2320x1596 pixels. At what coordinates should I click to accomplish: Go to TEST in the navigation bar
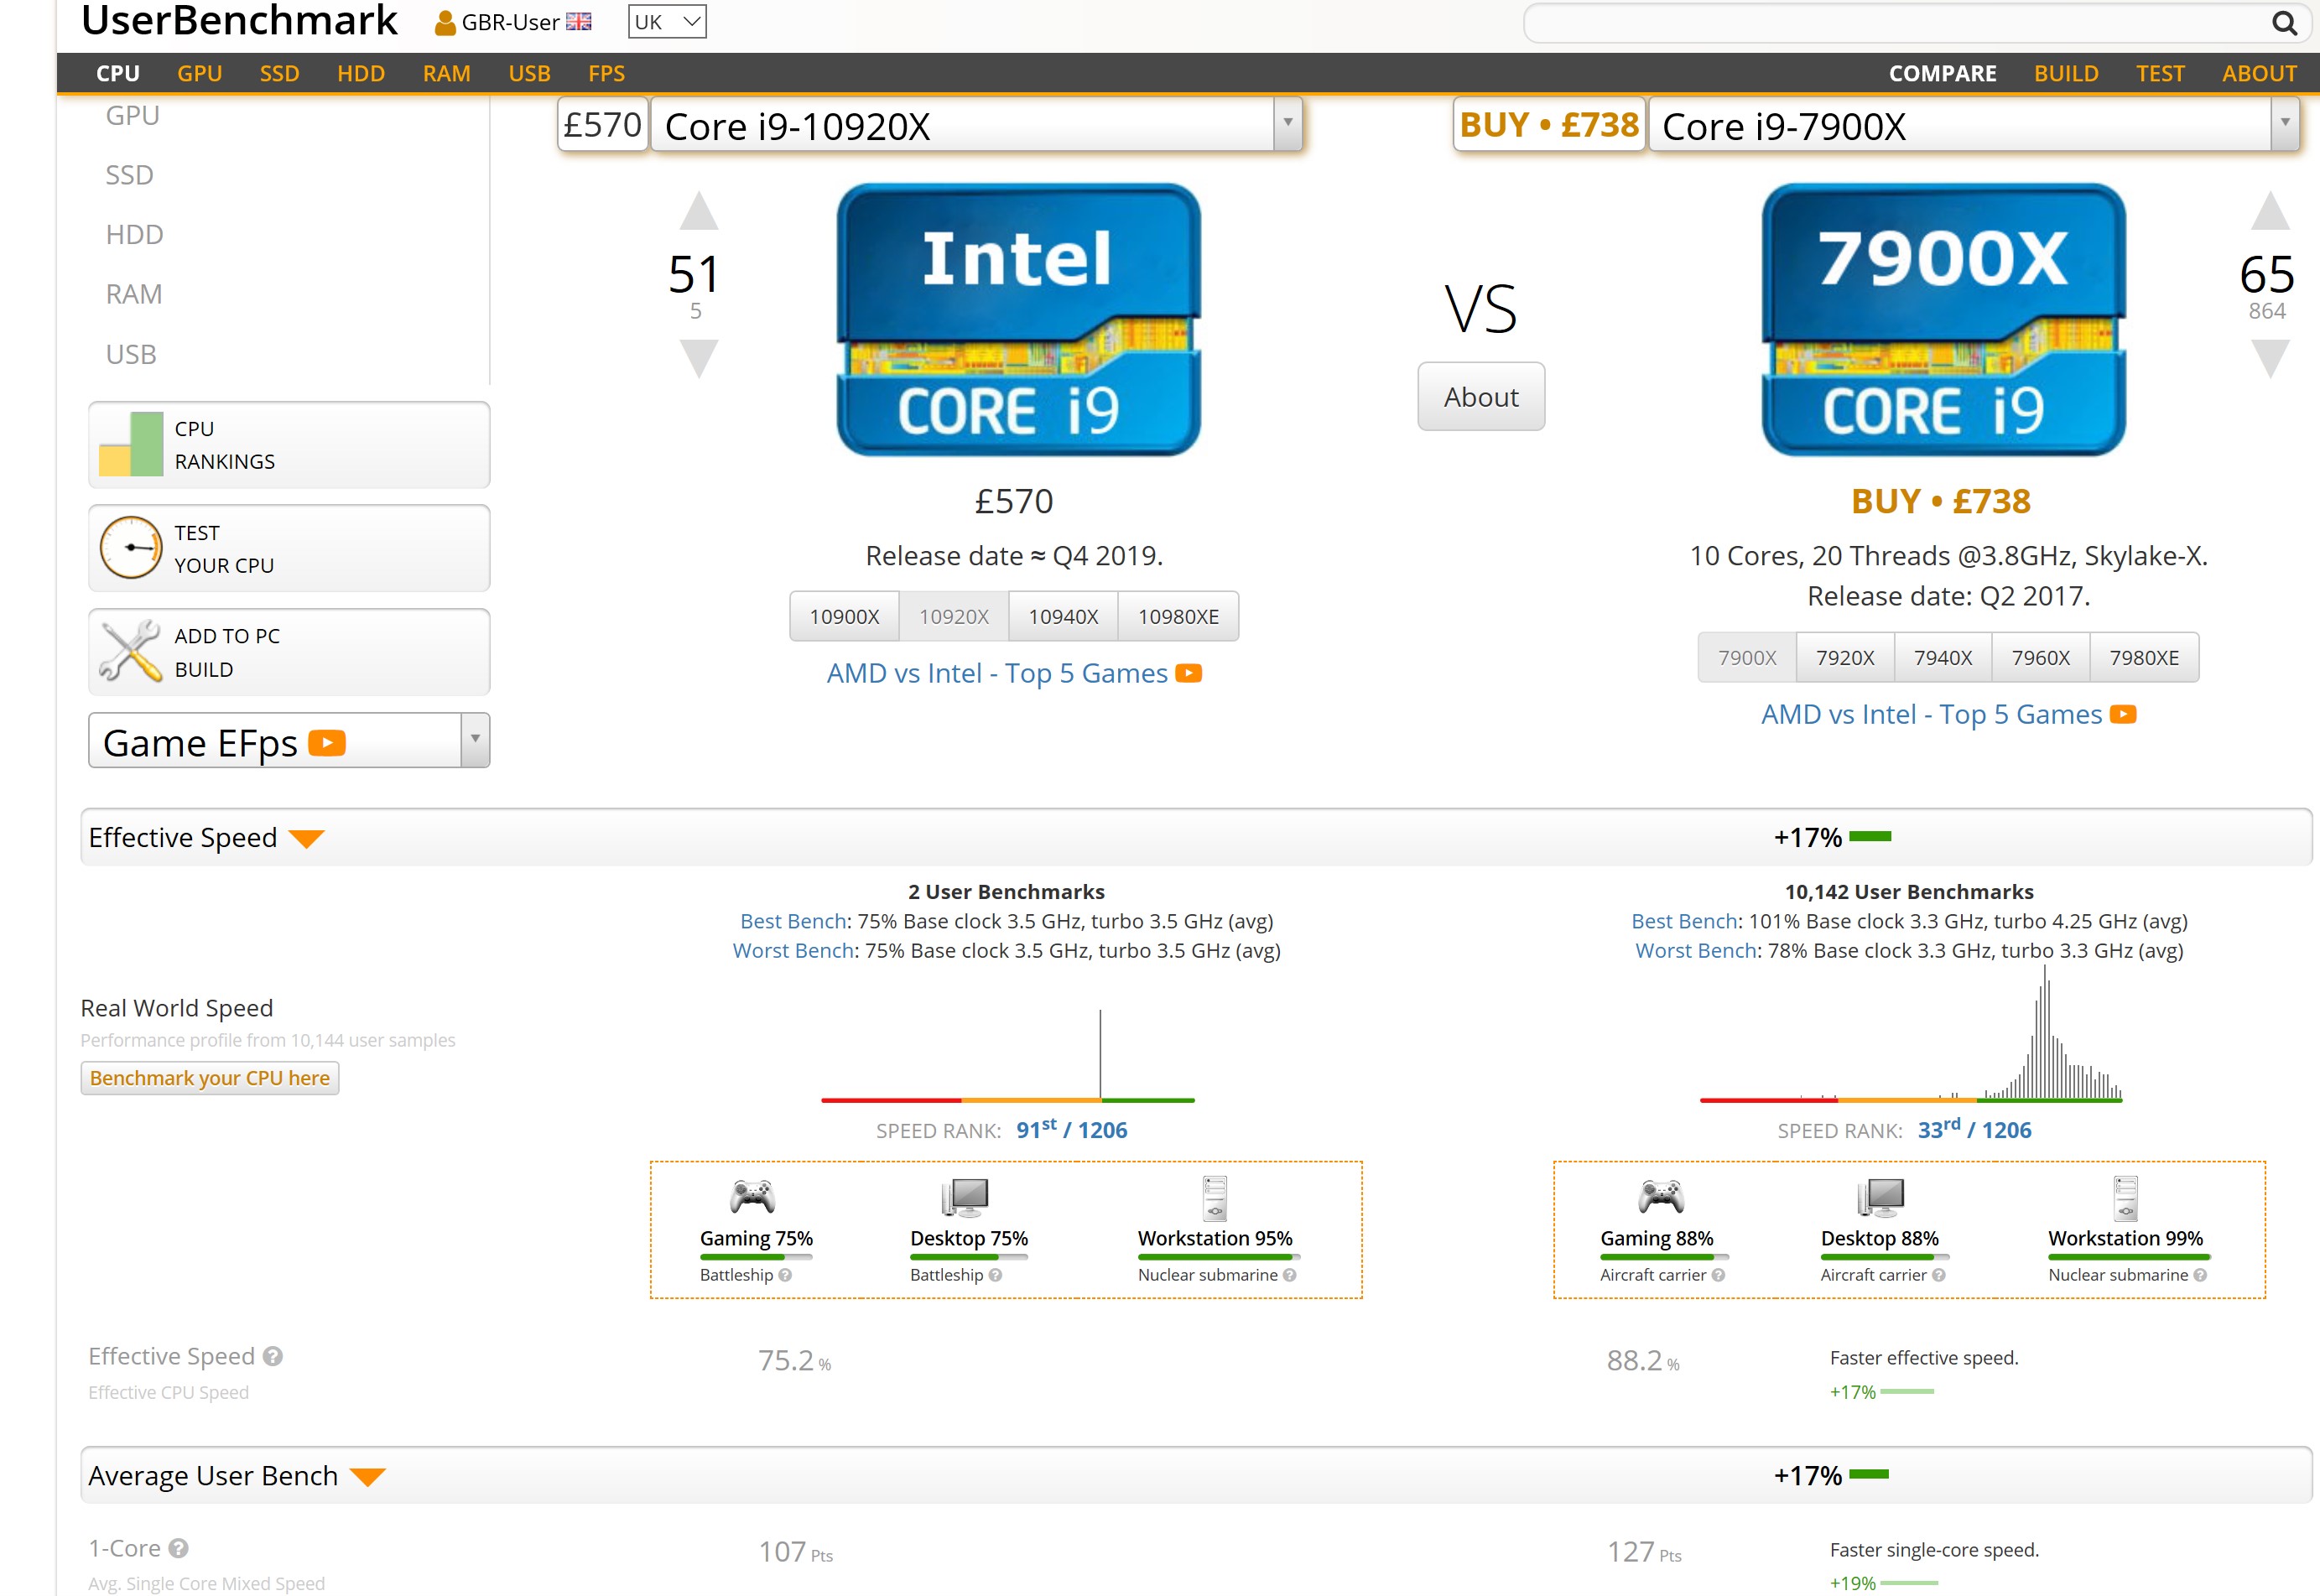[x=2160, y=73]
